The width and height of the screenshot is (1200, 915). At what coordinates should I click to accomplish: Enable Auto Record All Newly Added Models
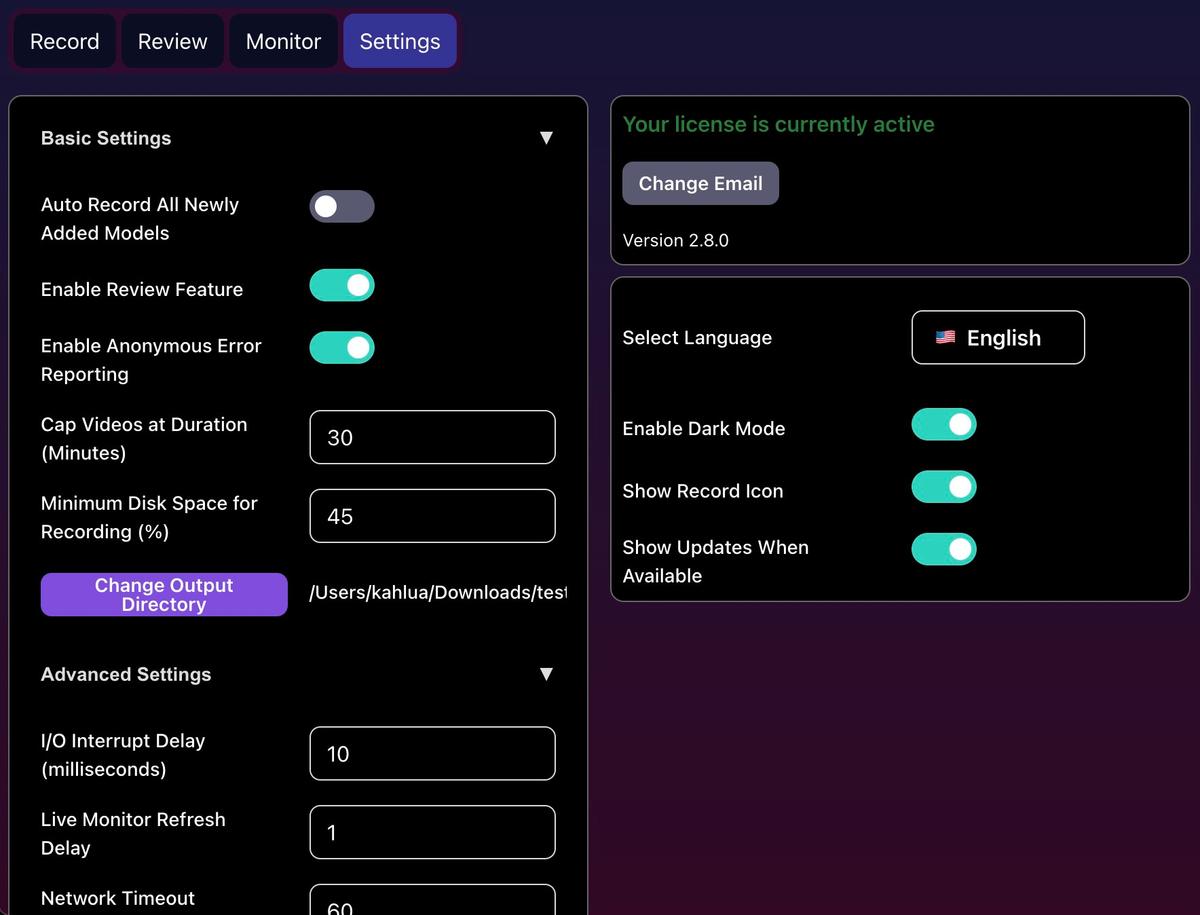(342, 207)
